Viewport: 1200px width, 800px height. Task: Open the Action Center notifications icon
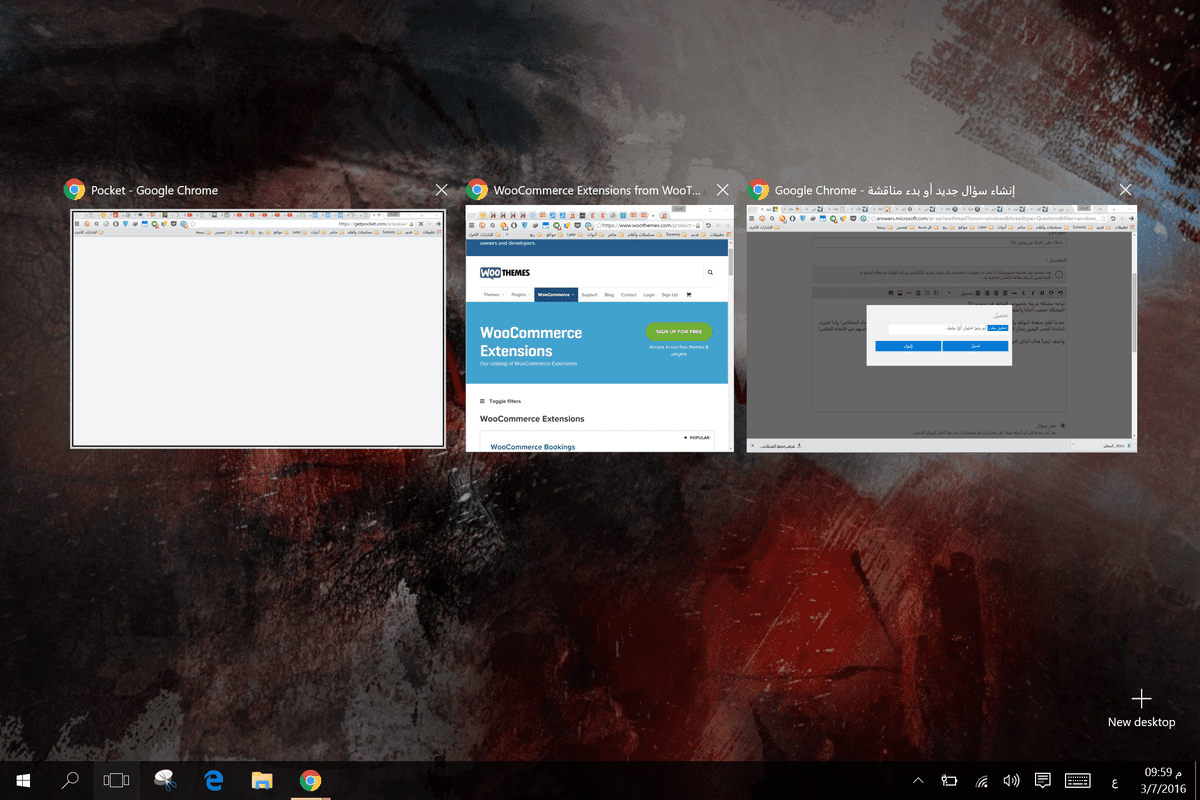click(1042, 781)
